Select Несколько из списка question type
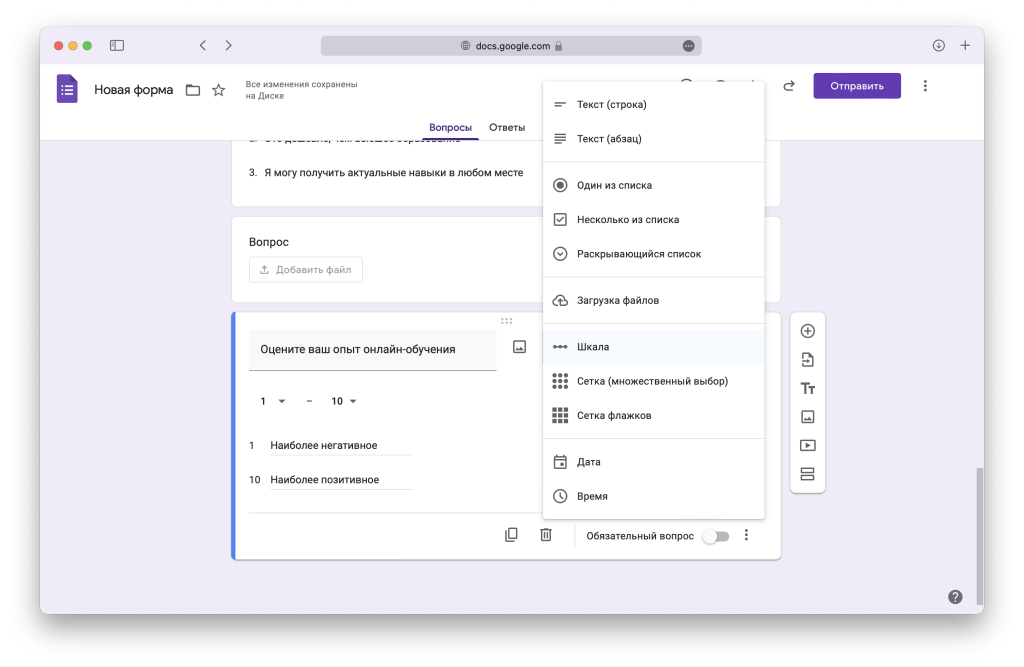The image size is (1024, 667). 627,220
